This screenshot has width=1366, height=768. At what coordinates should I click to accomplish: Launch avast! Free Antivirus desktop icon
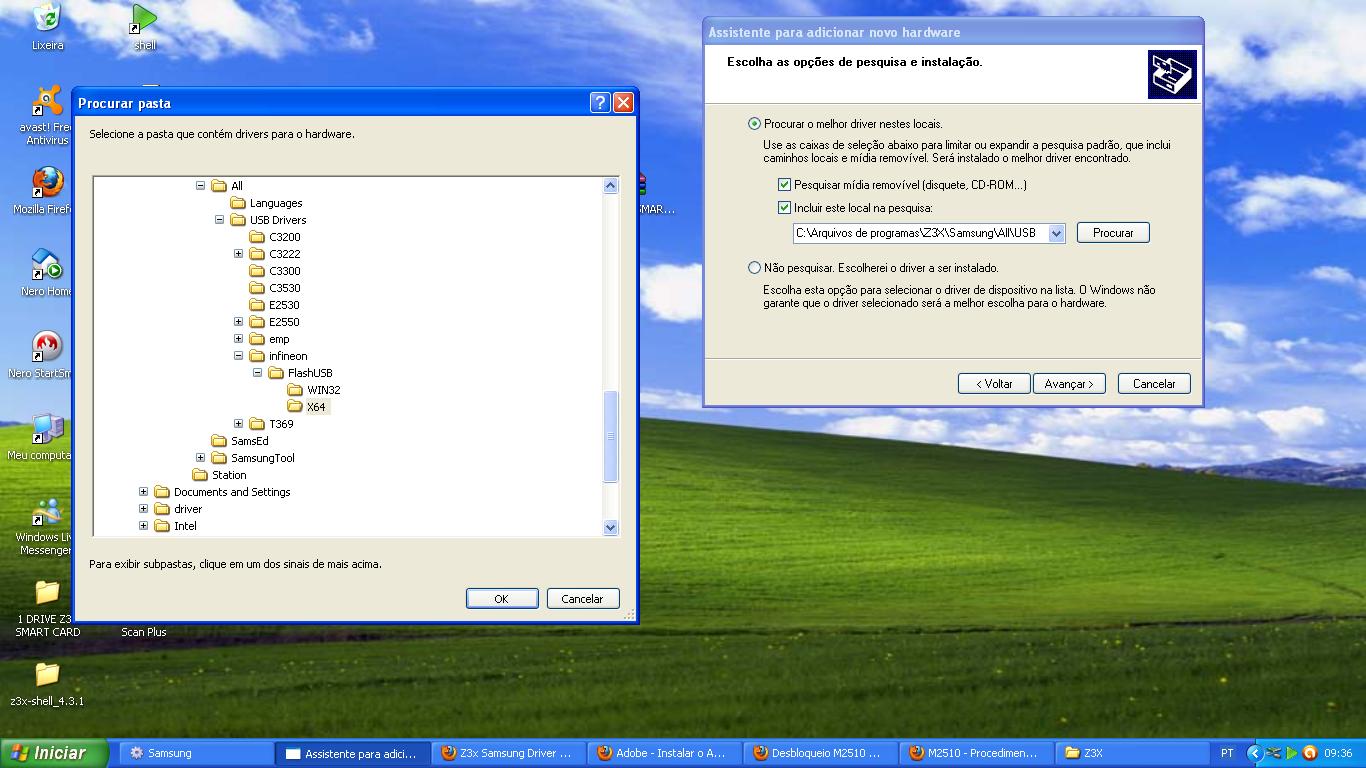pos(47,102)
